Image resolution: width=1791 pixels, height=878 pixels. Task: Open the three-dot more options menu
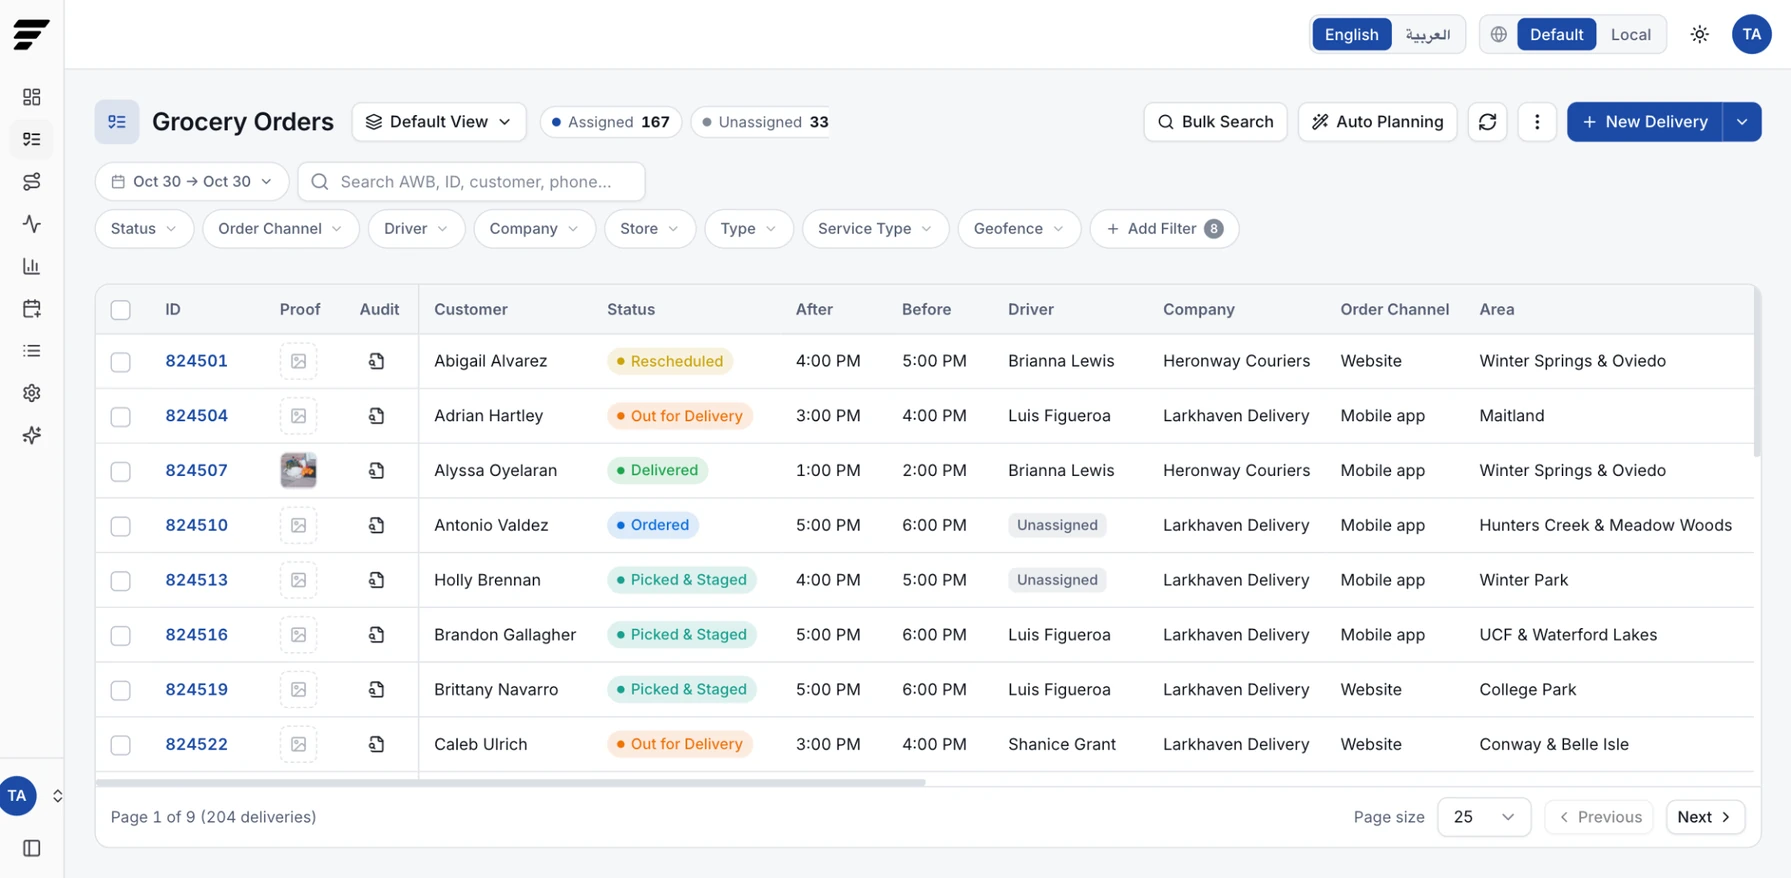pos(1537,122)
